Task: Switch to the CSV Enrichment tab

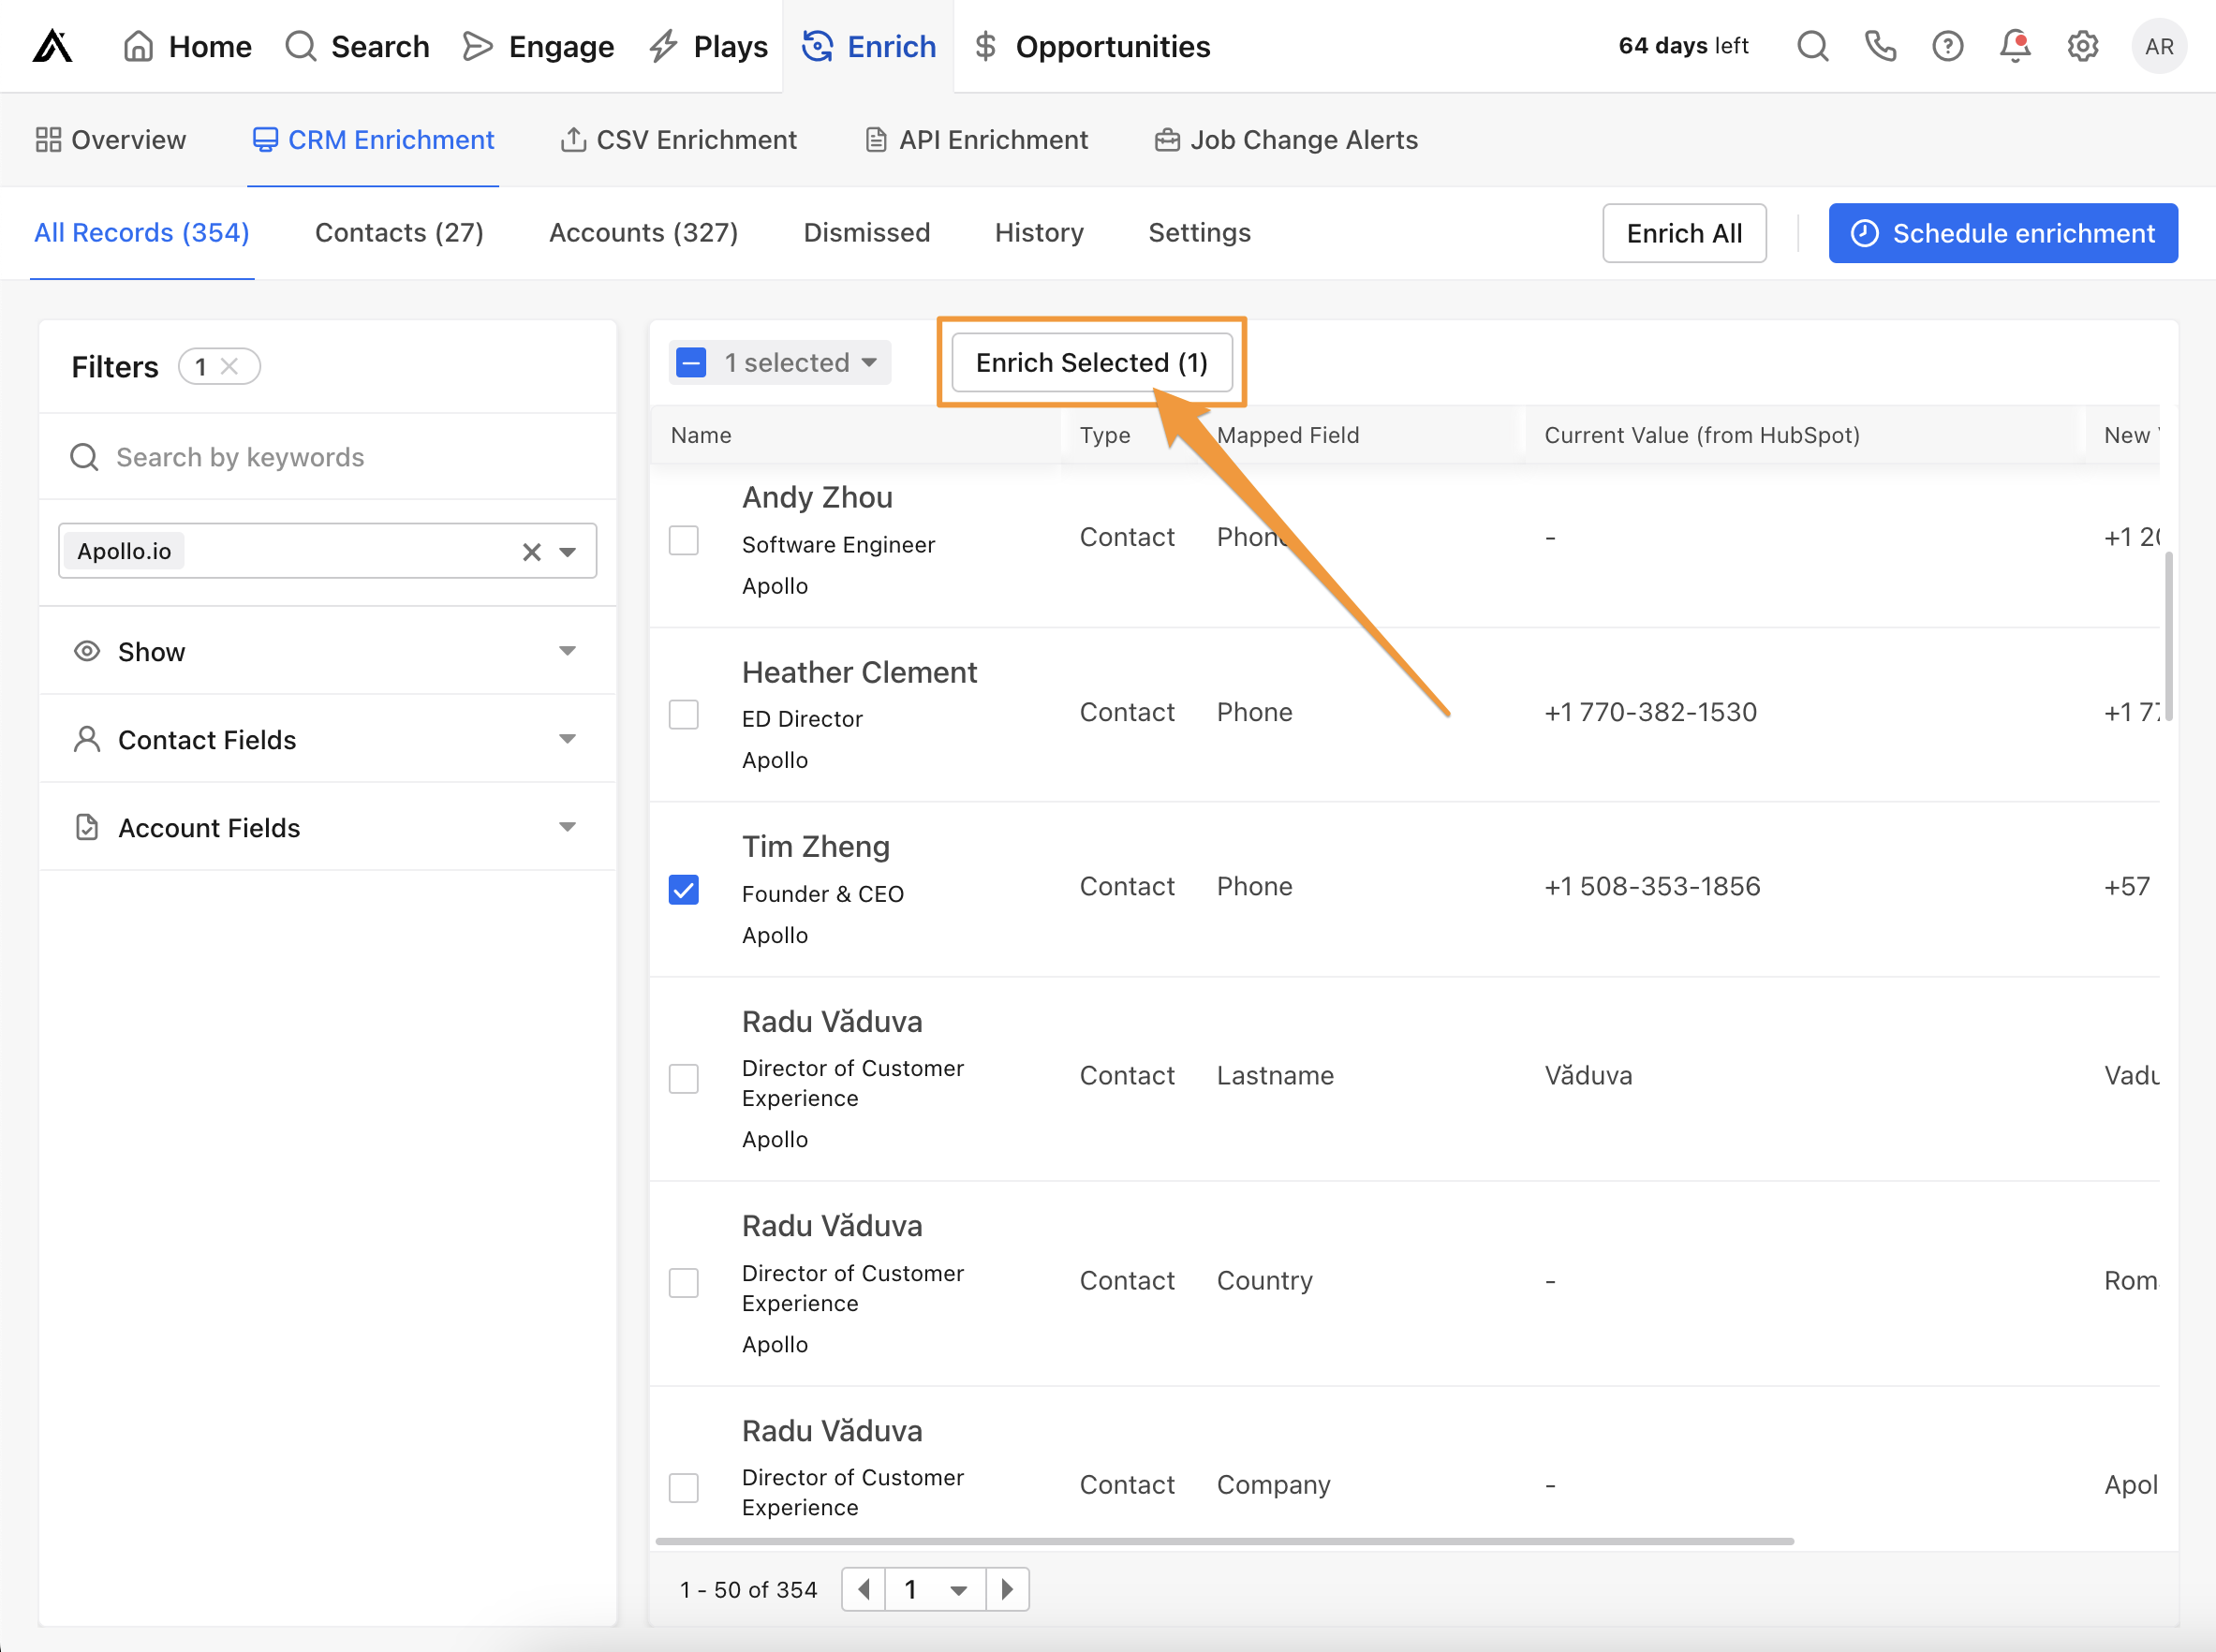Action: coord(679,140)
